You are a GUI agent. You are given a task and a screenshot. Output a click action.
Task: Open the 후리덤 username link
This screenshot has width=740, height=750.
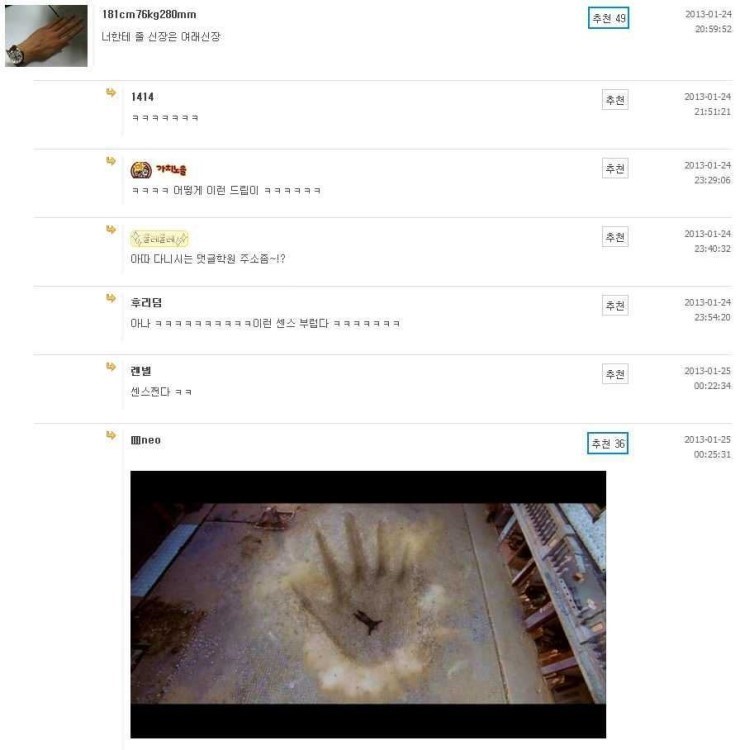click(146, 302)
